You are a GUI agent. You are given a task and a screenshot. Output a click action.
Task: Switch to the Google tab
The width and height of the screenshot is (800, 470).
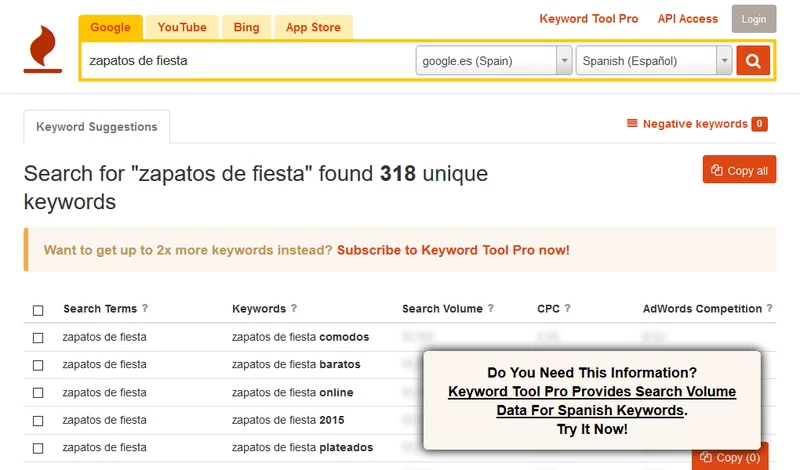[111, 28]
